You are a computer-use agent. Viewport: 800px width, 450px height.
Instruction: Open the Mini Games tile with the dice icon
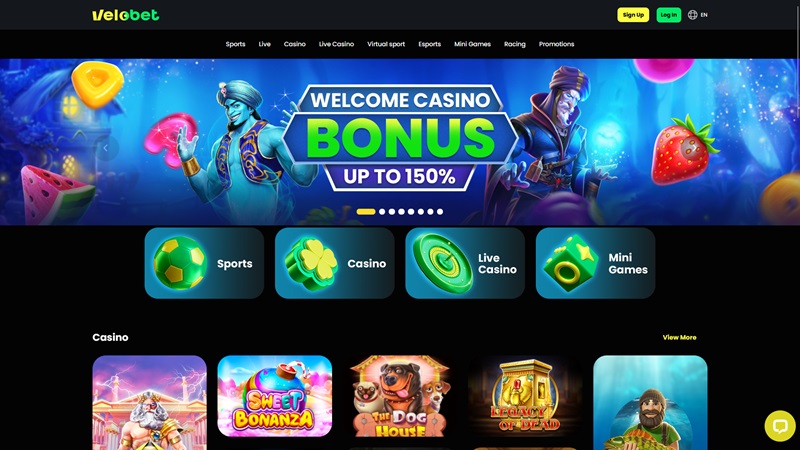pyautogui.click(x=595, y=263)
